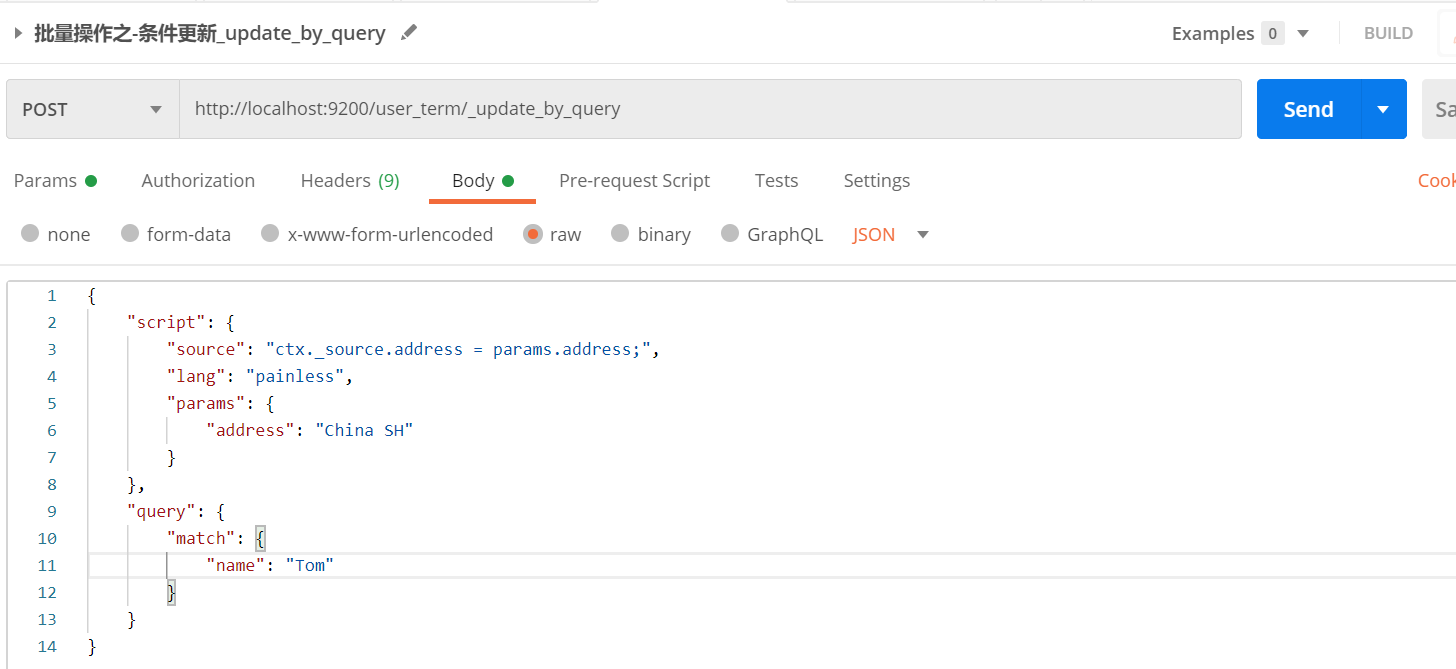Image resolution: width=1456 pixels, height=669 pixels.
Task: Open the Headers (9) tab
Action: (x=350, y=181)
